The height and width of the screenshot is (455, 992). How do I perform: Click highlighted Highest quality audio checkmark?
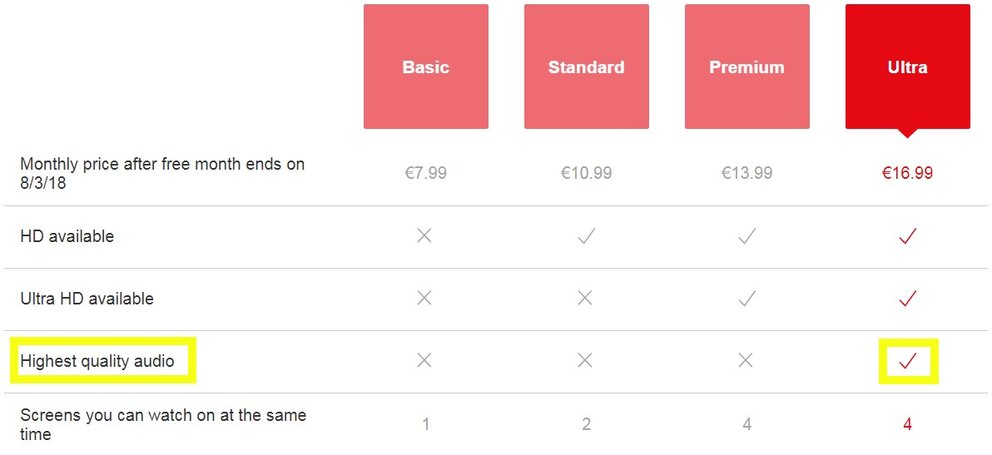pyautogui.click(x=908, y=361)
